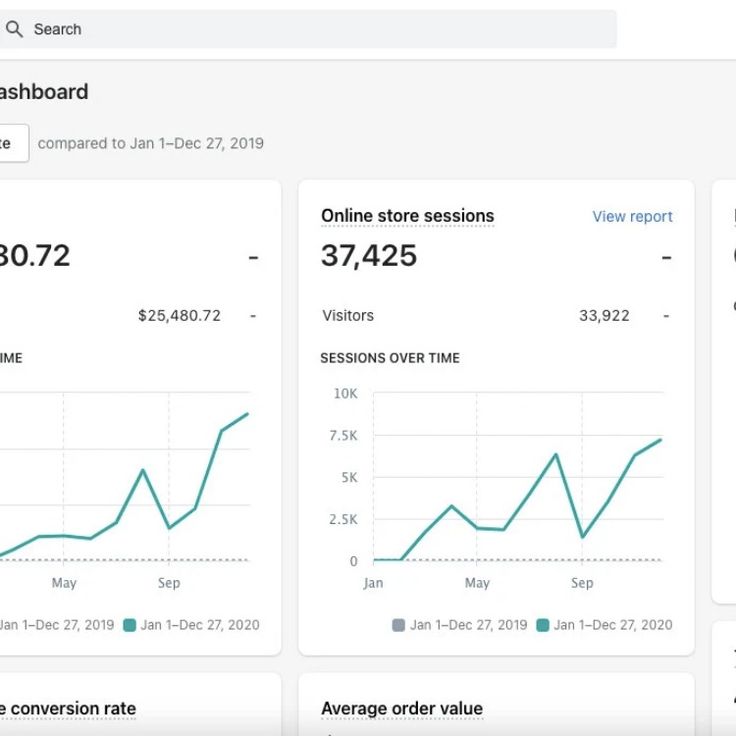Click the Dashboard page heading
This screenshot has height=736, width=736.
44,92
